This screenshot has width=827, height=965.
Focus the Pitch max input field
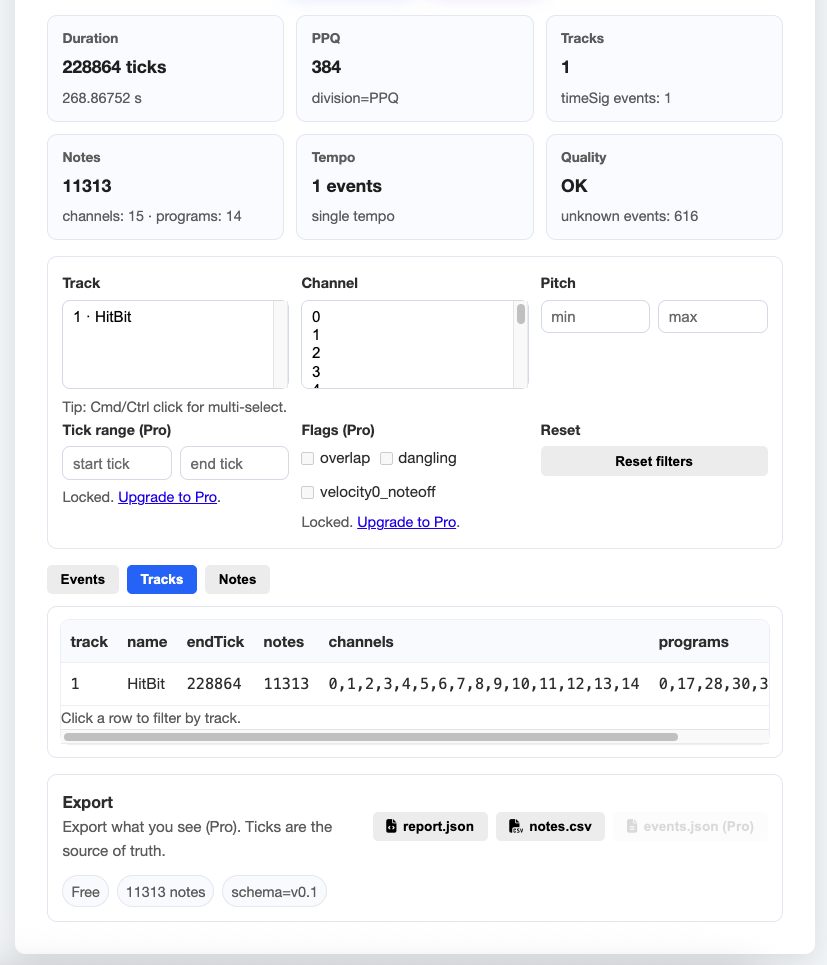712,317
